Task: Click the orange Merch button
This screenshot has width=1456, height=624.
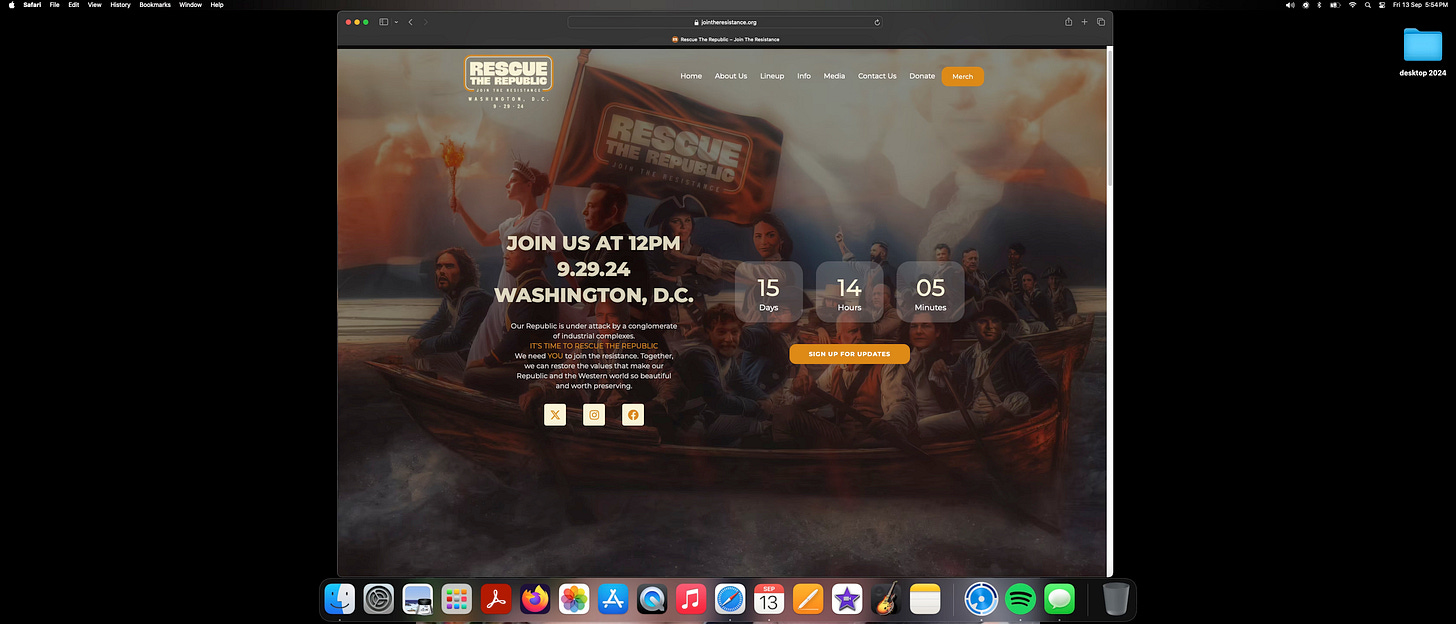Action: [962, 76]
